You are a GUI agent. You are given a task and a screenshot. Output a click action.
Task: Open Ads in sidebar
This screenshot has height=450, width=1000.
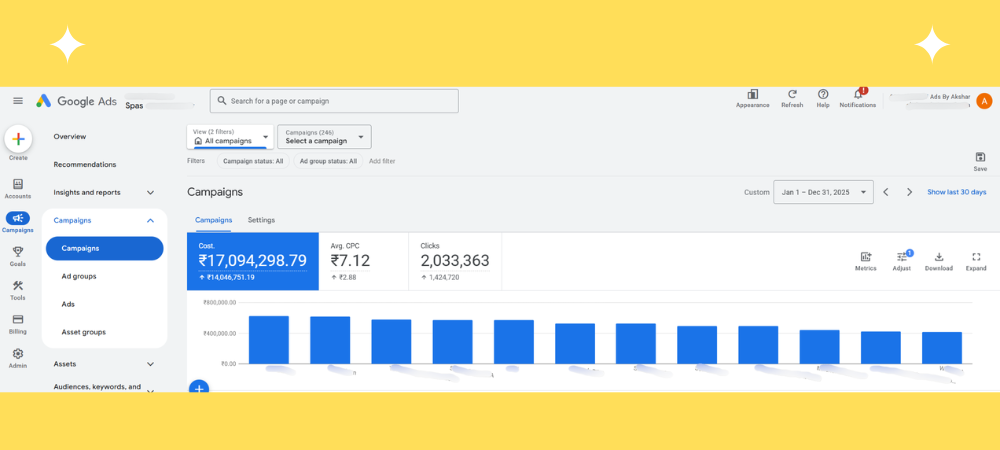[x=68, y=304]
